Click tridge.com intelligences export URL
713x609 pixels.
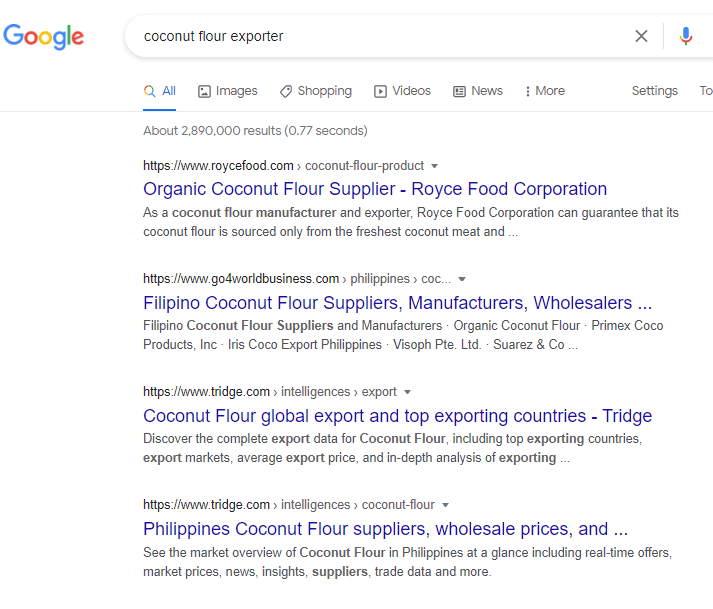coord(270,392)
